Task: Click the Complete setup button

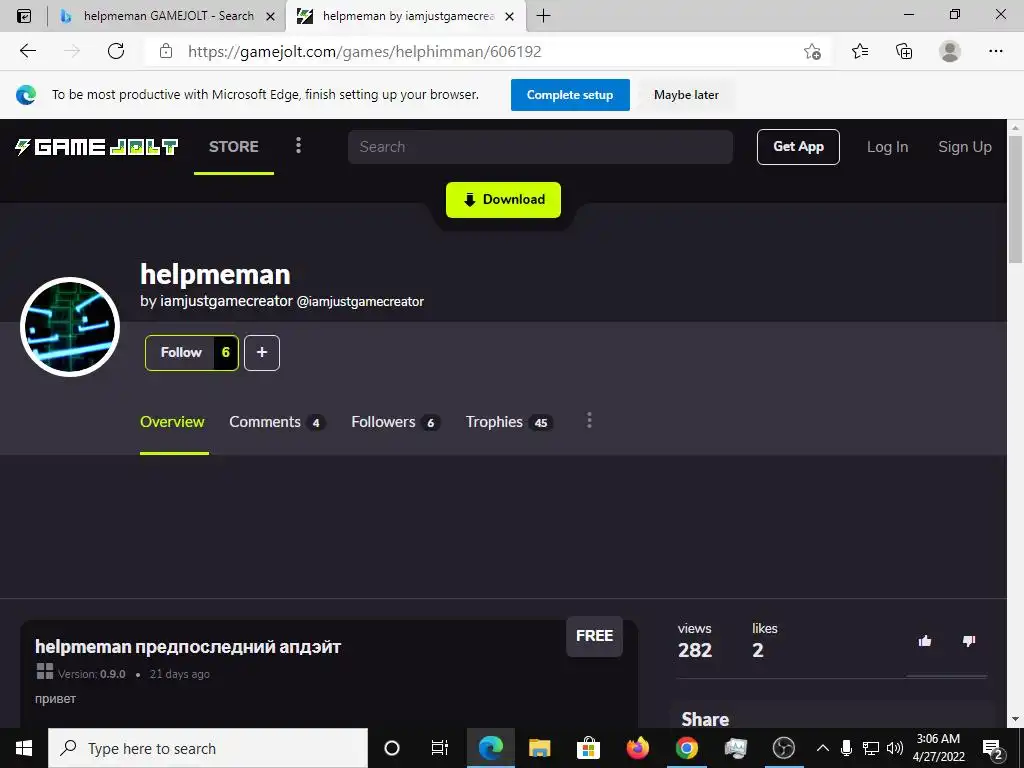Action: (x=570, y=95)
